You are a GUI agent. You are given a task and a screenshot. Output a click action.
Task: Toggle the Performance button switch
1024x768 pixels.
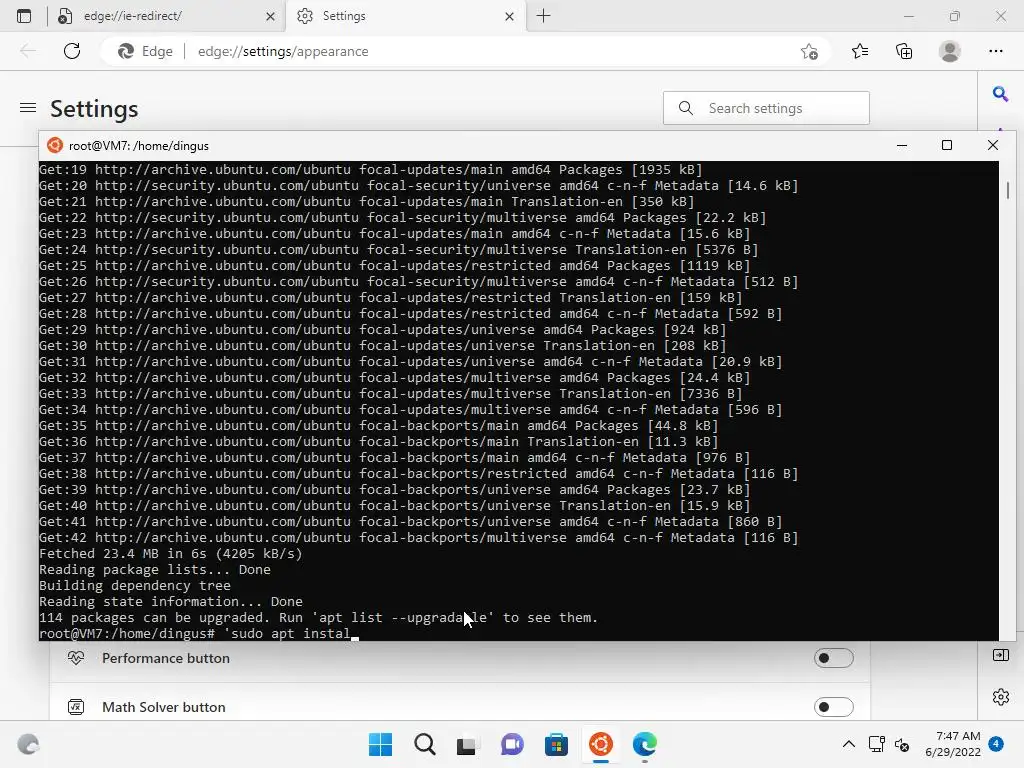833,658
